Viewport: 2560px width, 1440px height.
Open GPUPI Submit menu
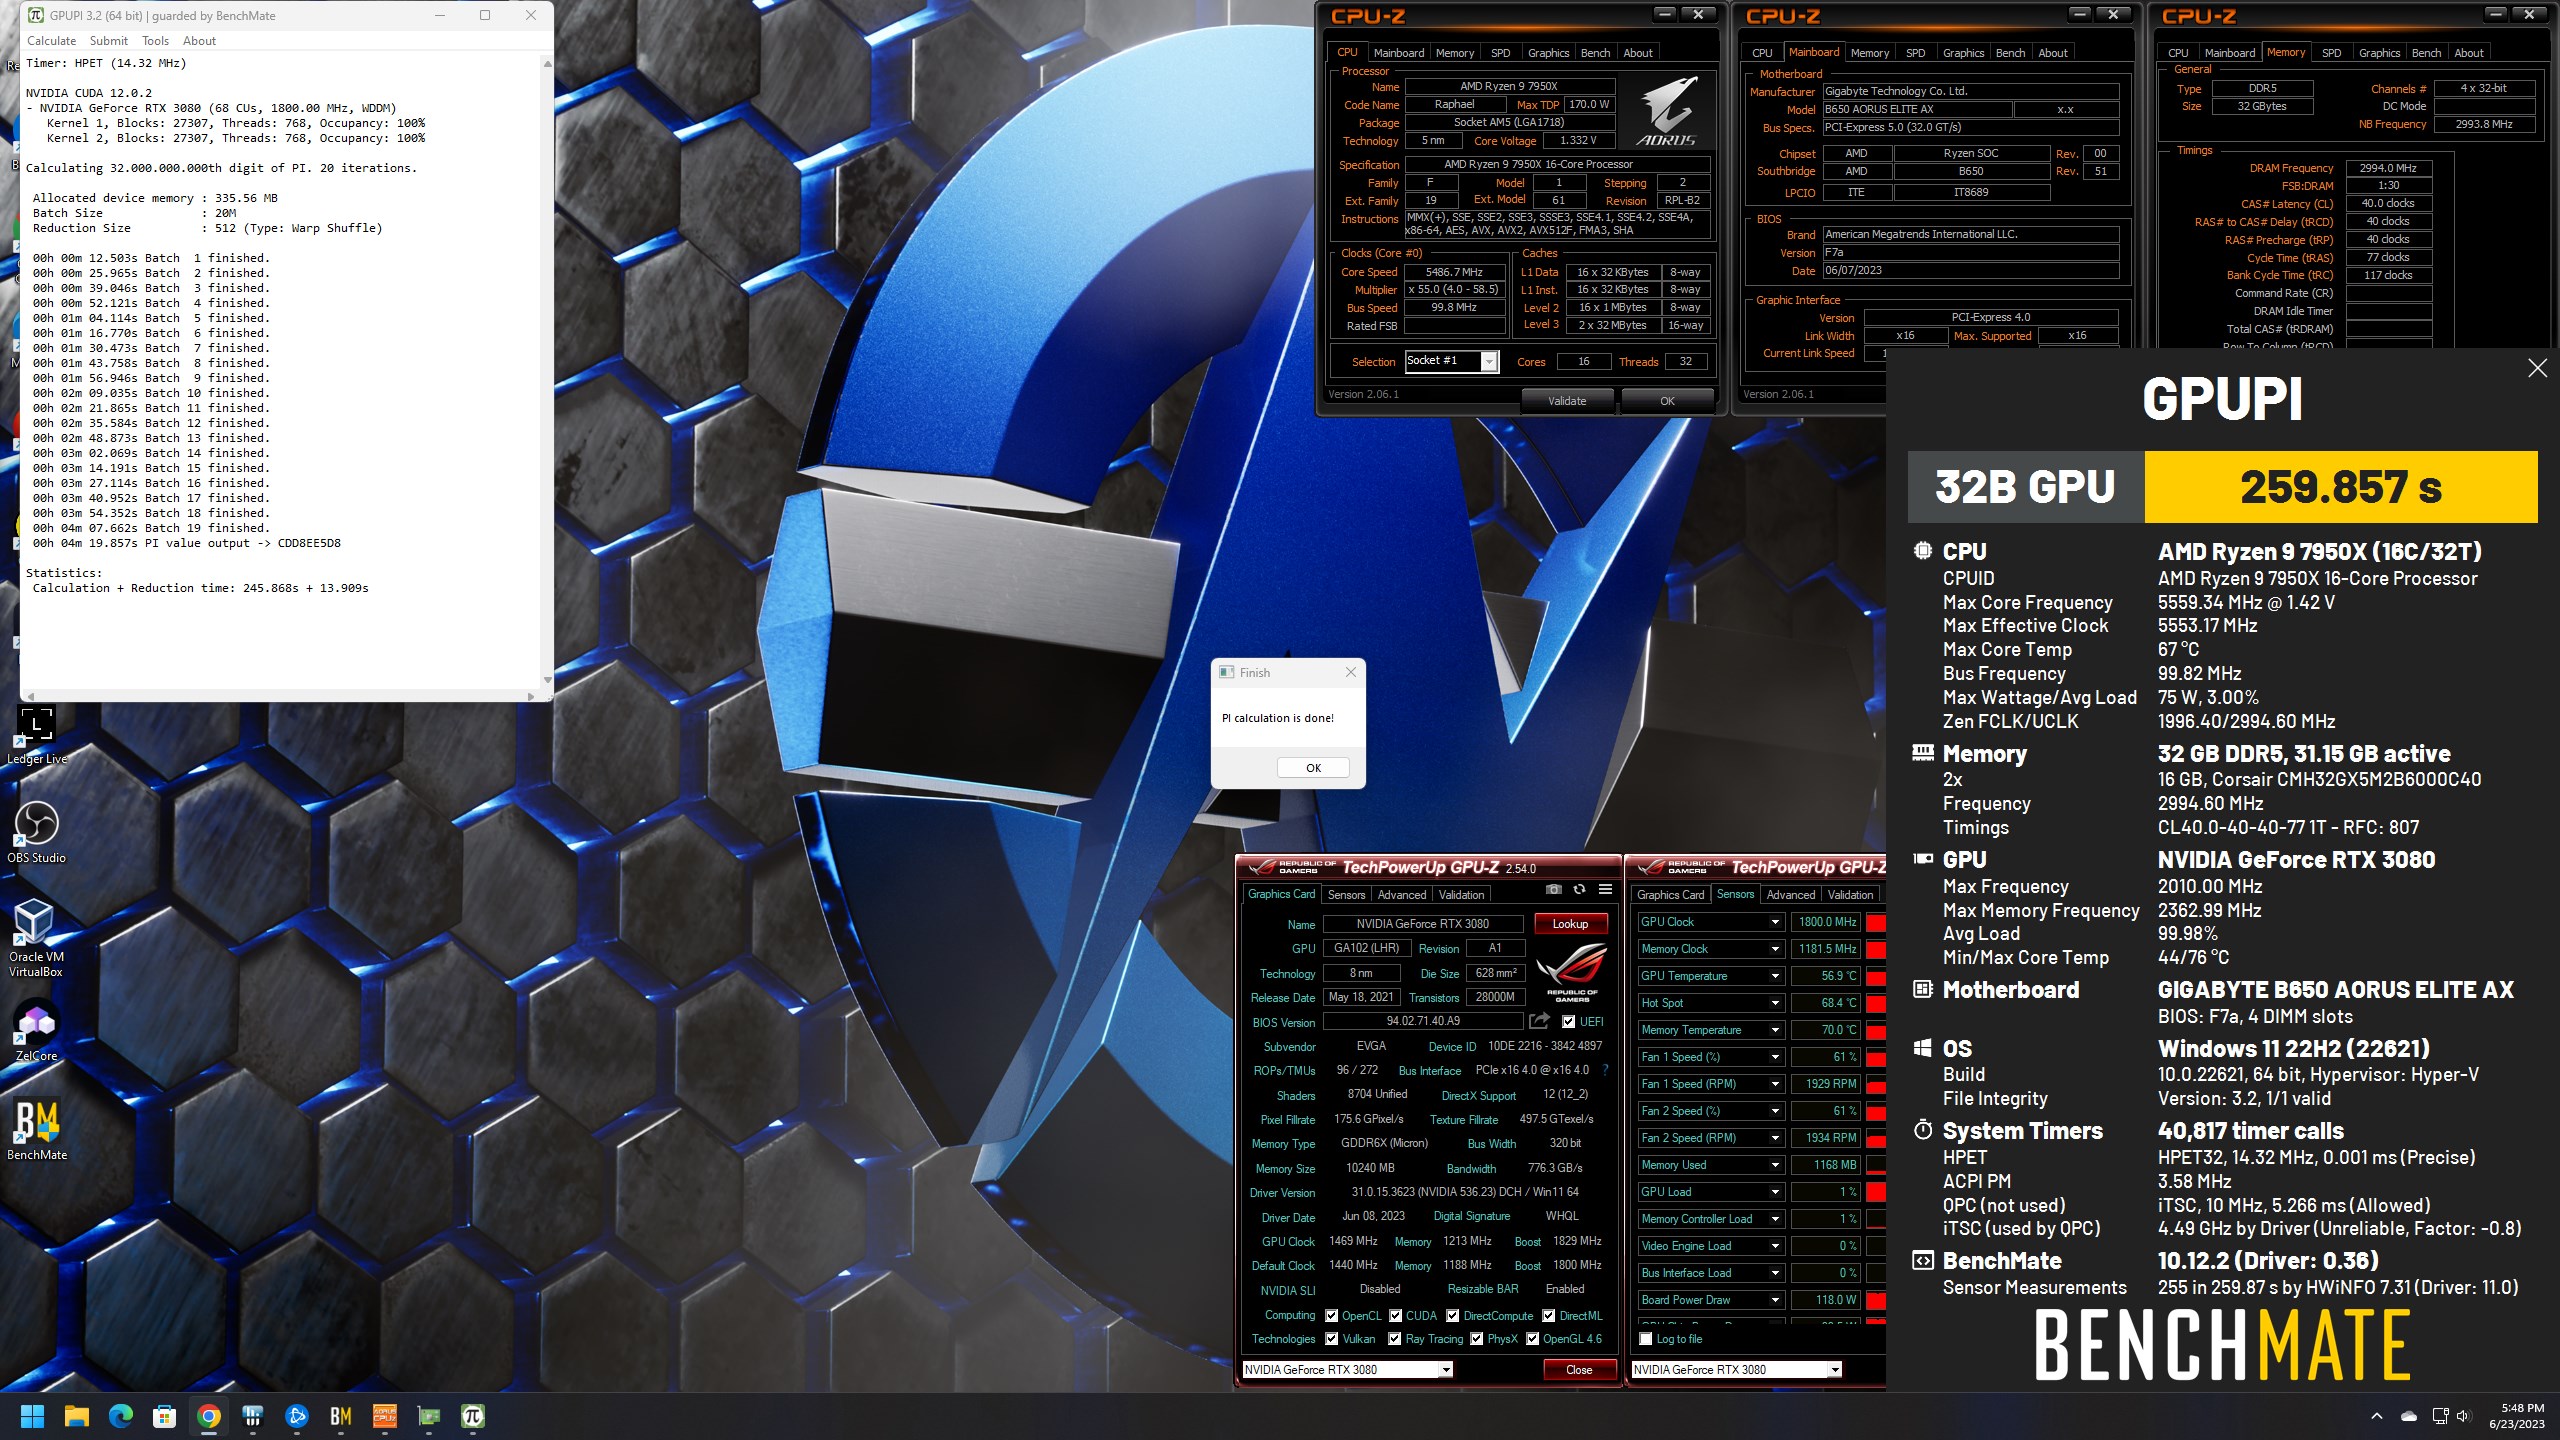point(108,41)
